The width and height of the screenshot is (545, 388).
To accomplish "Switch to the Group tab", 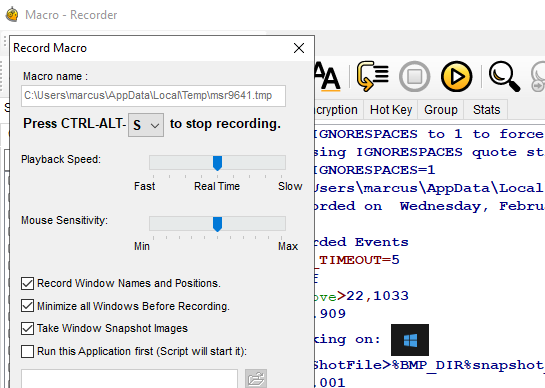I will (x=441, y=110).
